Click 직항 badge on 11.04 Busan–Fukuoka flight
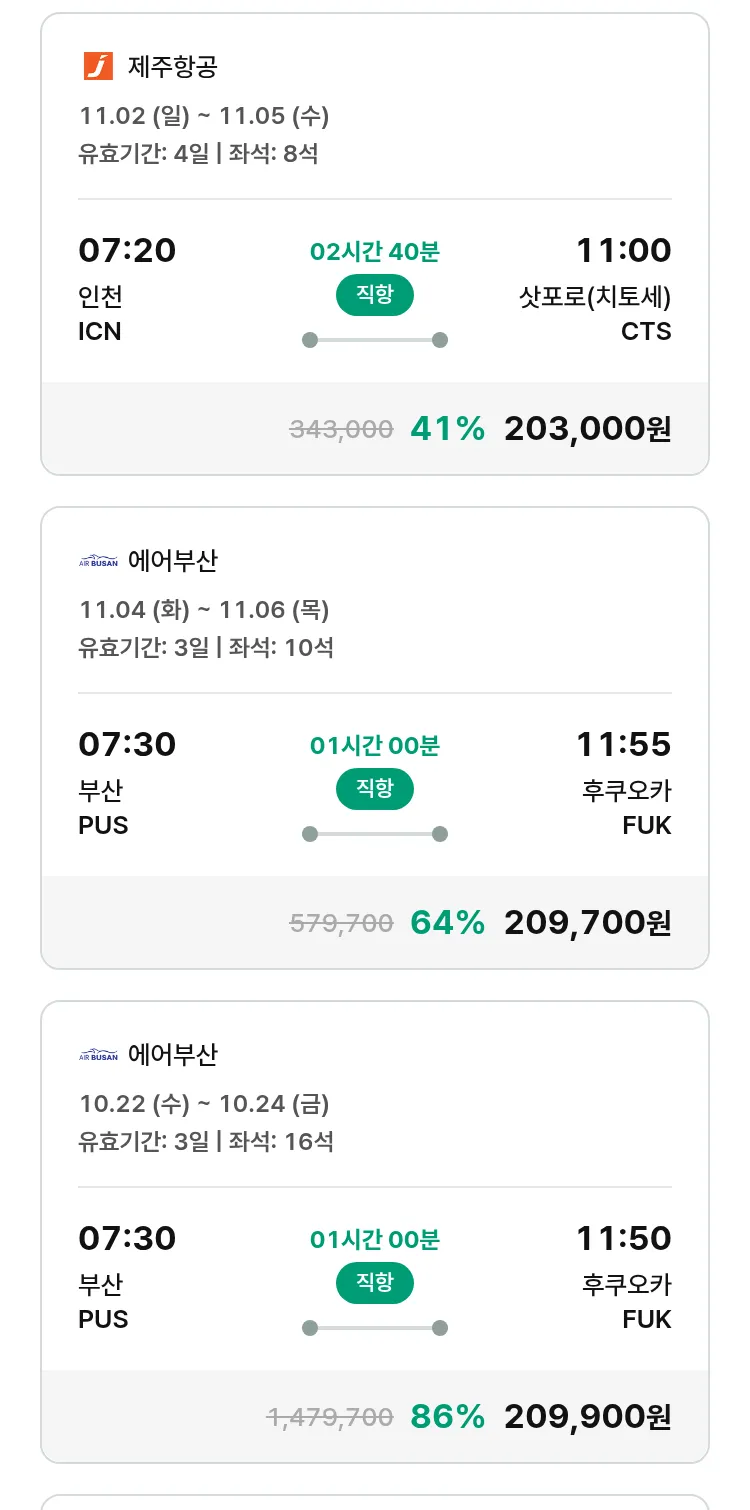Viewport: 750px width, 1510px height. [x=375, y=789]
